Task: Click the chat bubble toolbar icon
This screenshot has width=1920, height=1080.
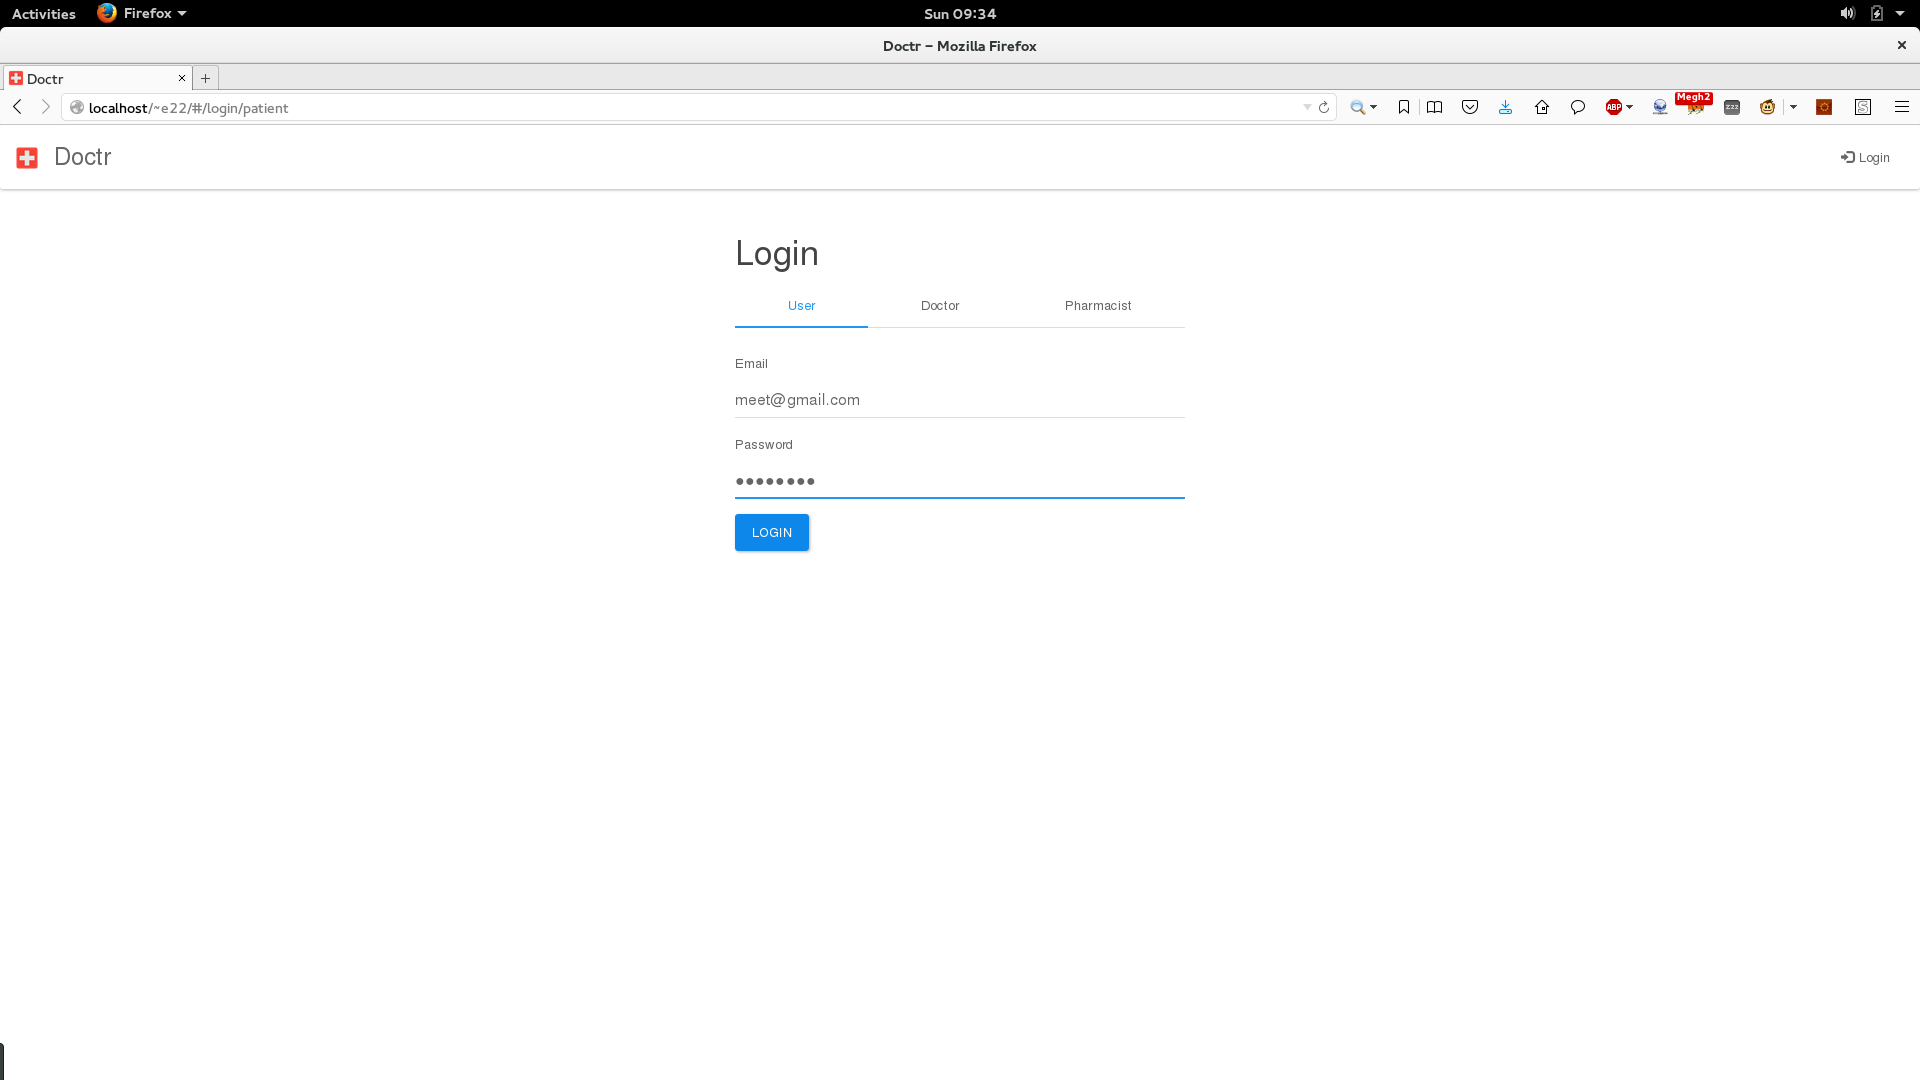Action: pyautogui.click(x=1578, y=107)
